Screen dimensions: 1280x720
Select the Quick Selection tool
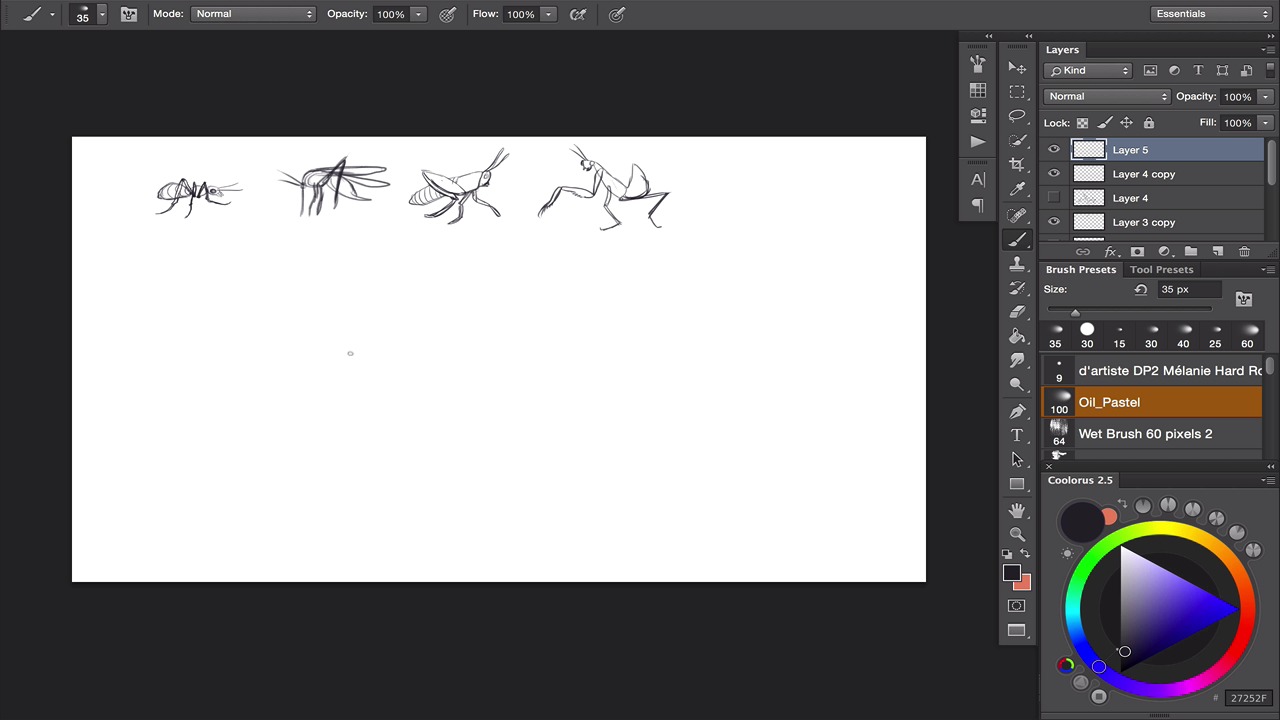(x=1017, y=140)
